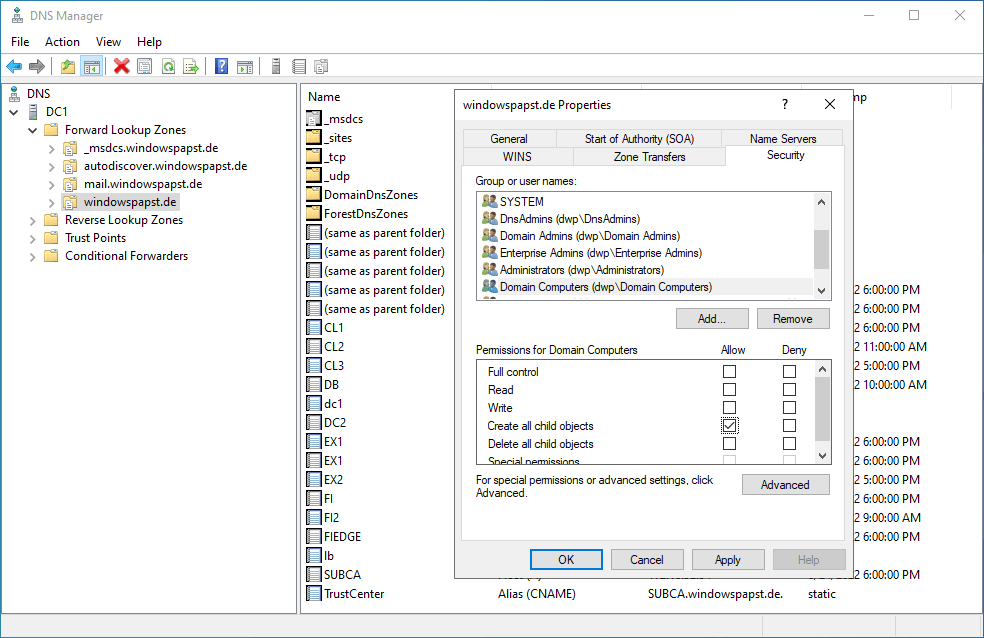
Task: Collapse the DC1 server node
Action: 14,112
